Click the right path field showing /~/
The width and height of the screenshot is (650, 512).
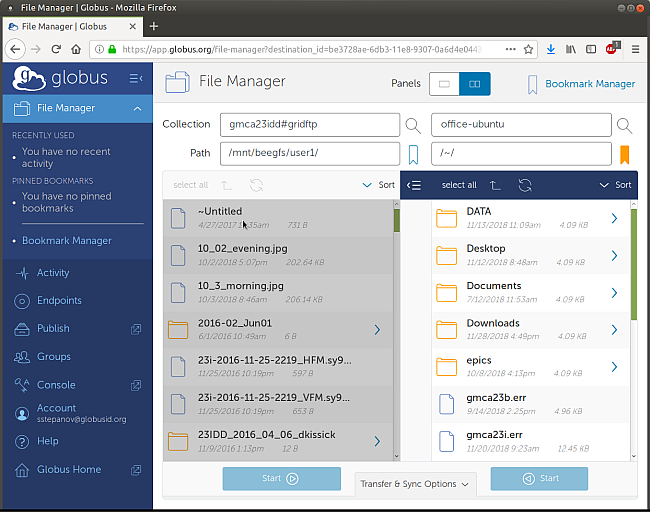(521, 153)
